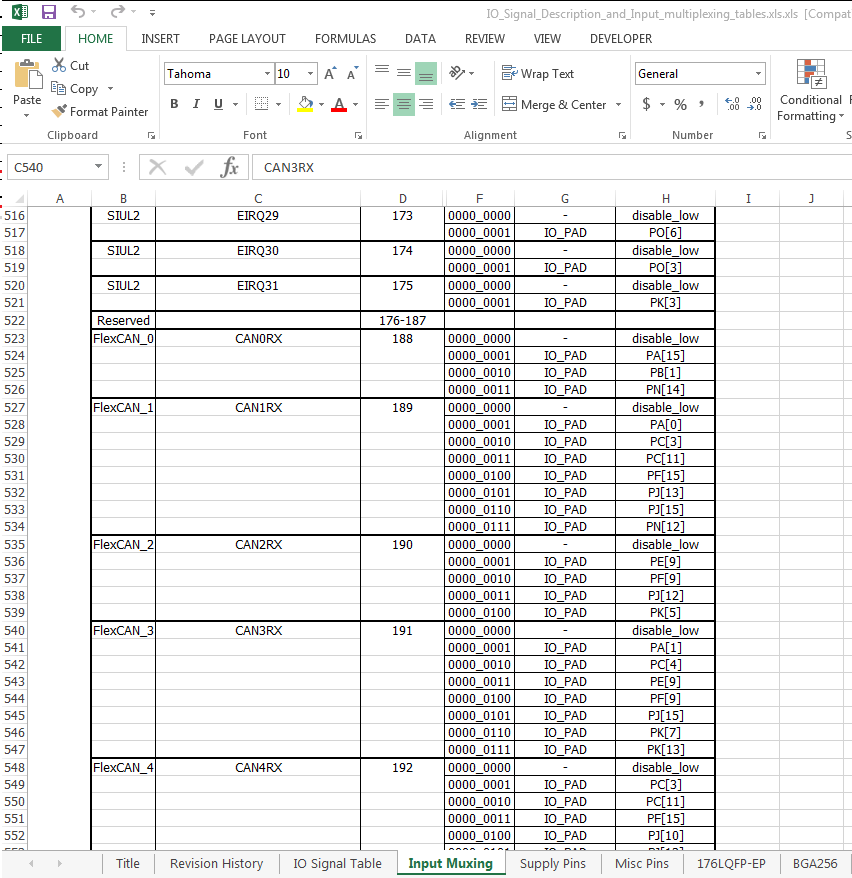Apply Percent Style format

(680, 104)
